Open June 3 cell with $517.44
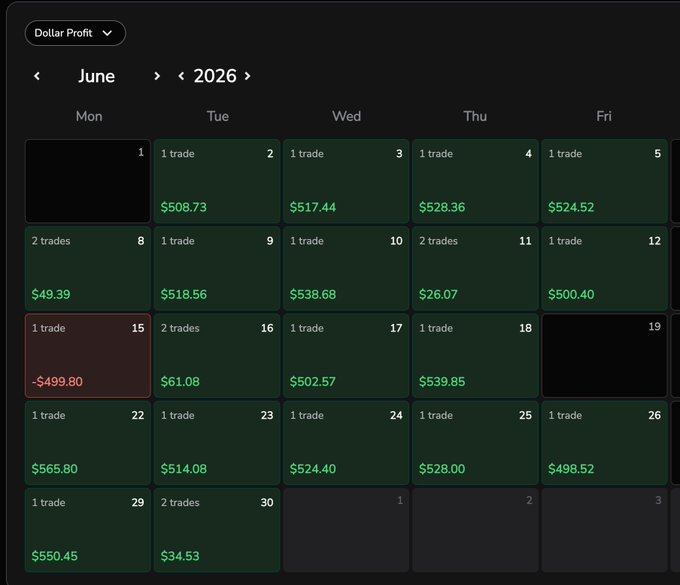 click(x=346, y=181)
